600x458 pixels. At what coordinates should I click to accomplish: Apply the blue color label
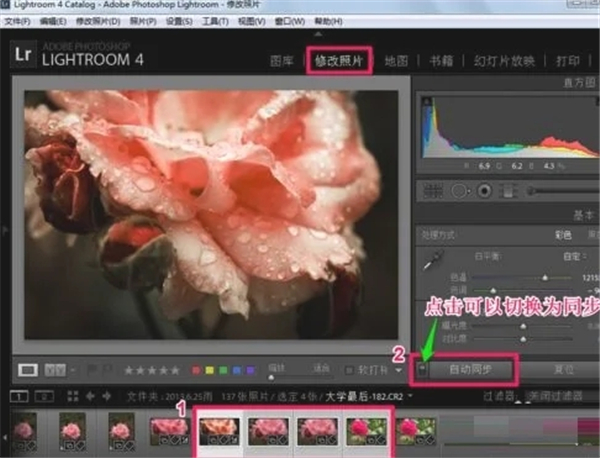[x=237, y=370]
